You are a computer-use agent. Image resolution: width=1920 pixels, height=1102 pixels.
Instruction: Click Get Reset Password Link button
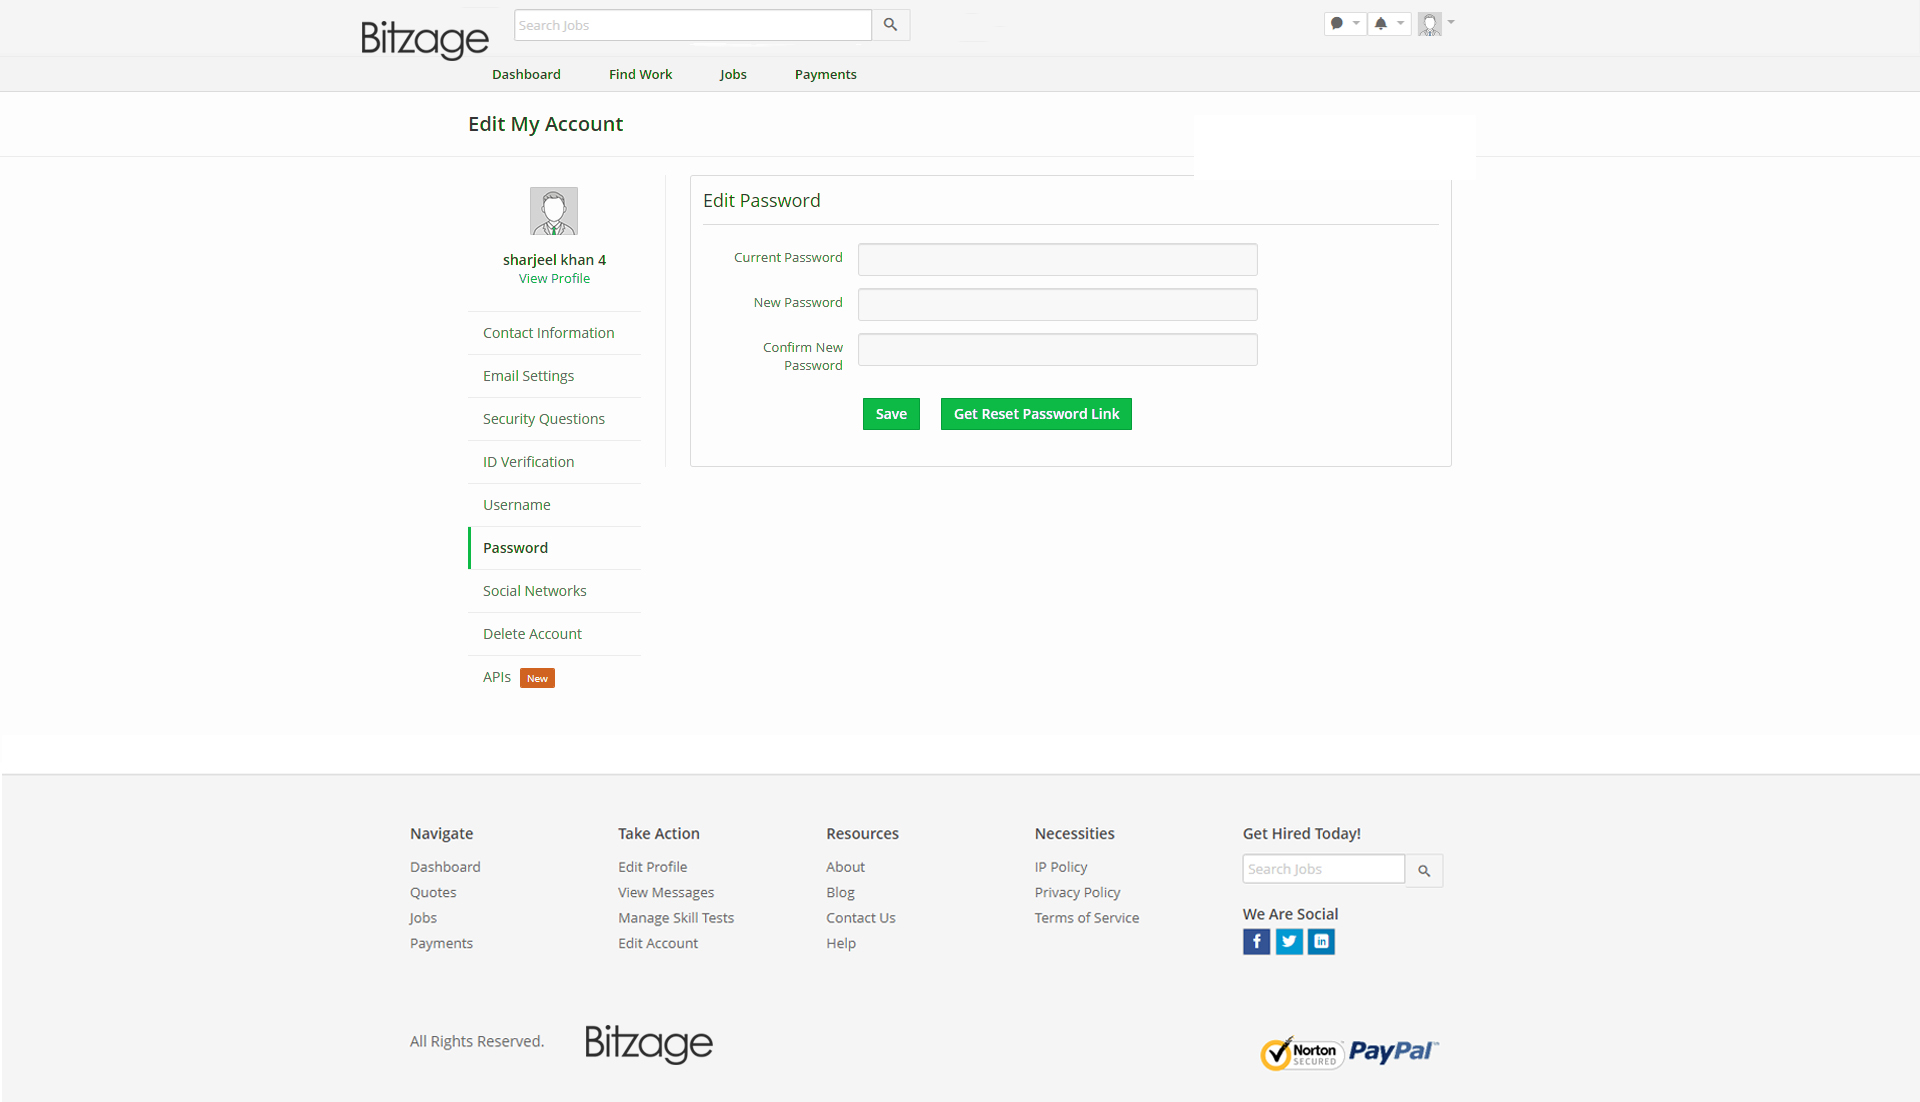1036,414
